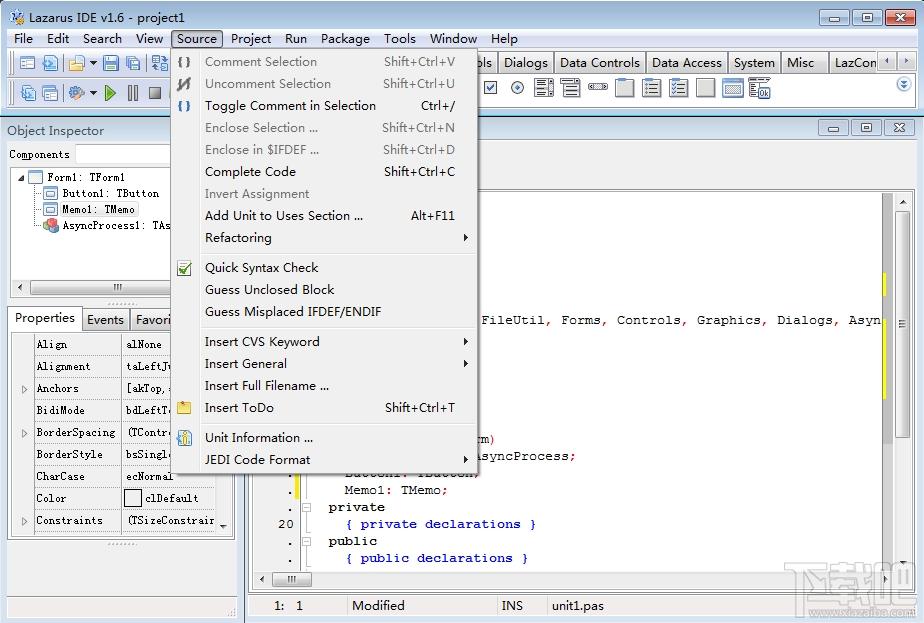Expand the Anchors property
924x623 pixels.
[24, 389]
